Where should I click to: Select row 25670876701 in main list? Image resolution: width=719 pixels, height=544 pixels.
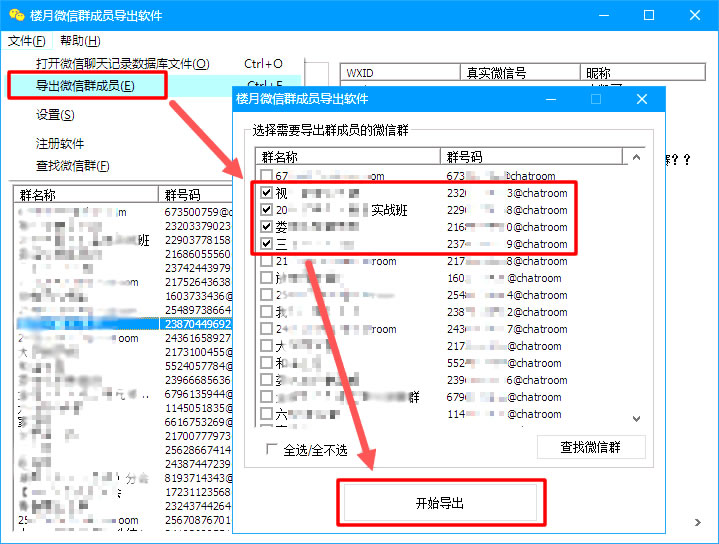(124, 520)
